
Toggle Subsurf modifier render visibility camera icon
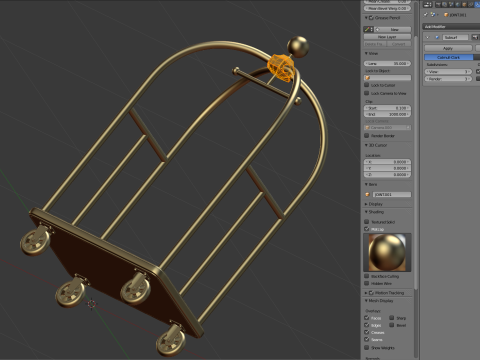point(475,37)
